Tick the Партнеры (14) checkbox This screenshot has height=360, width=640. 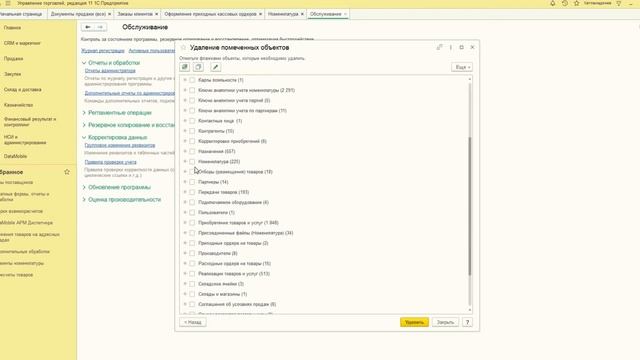(192, 182)
